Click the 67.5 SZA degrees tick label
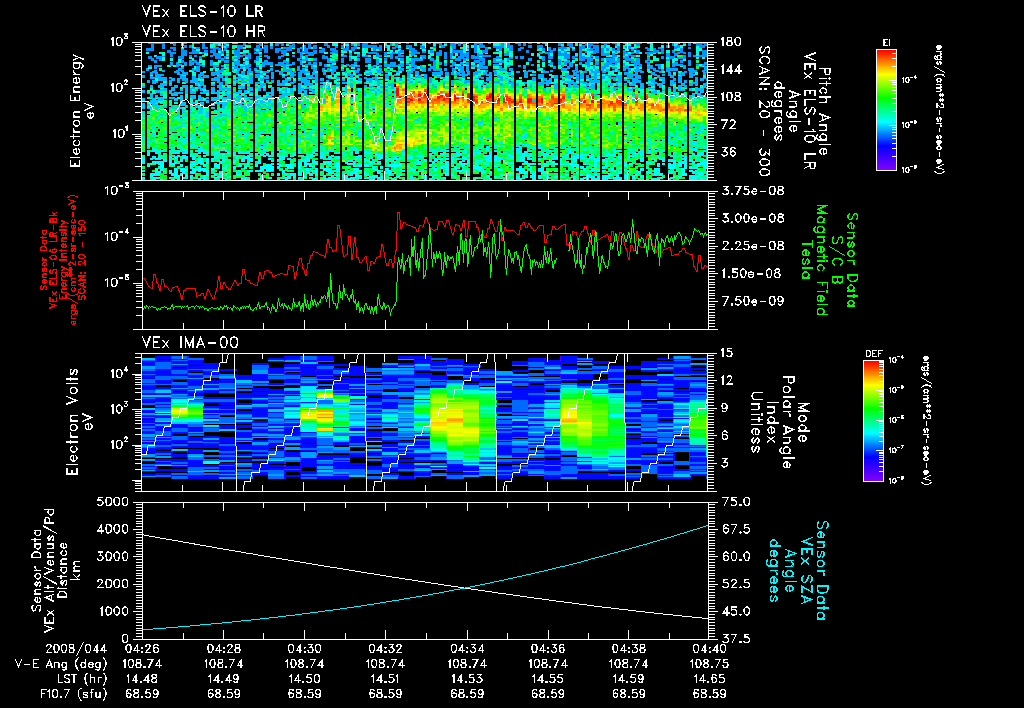This screenshot has height=708, width=1024. click(x=735, y=530)
